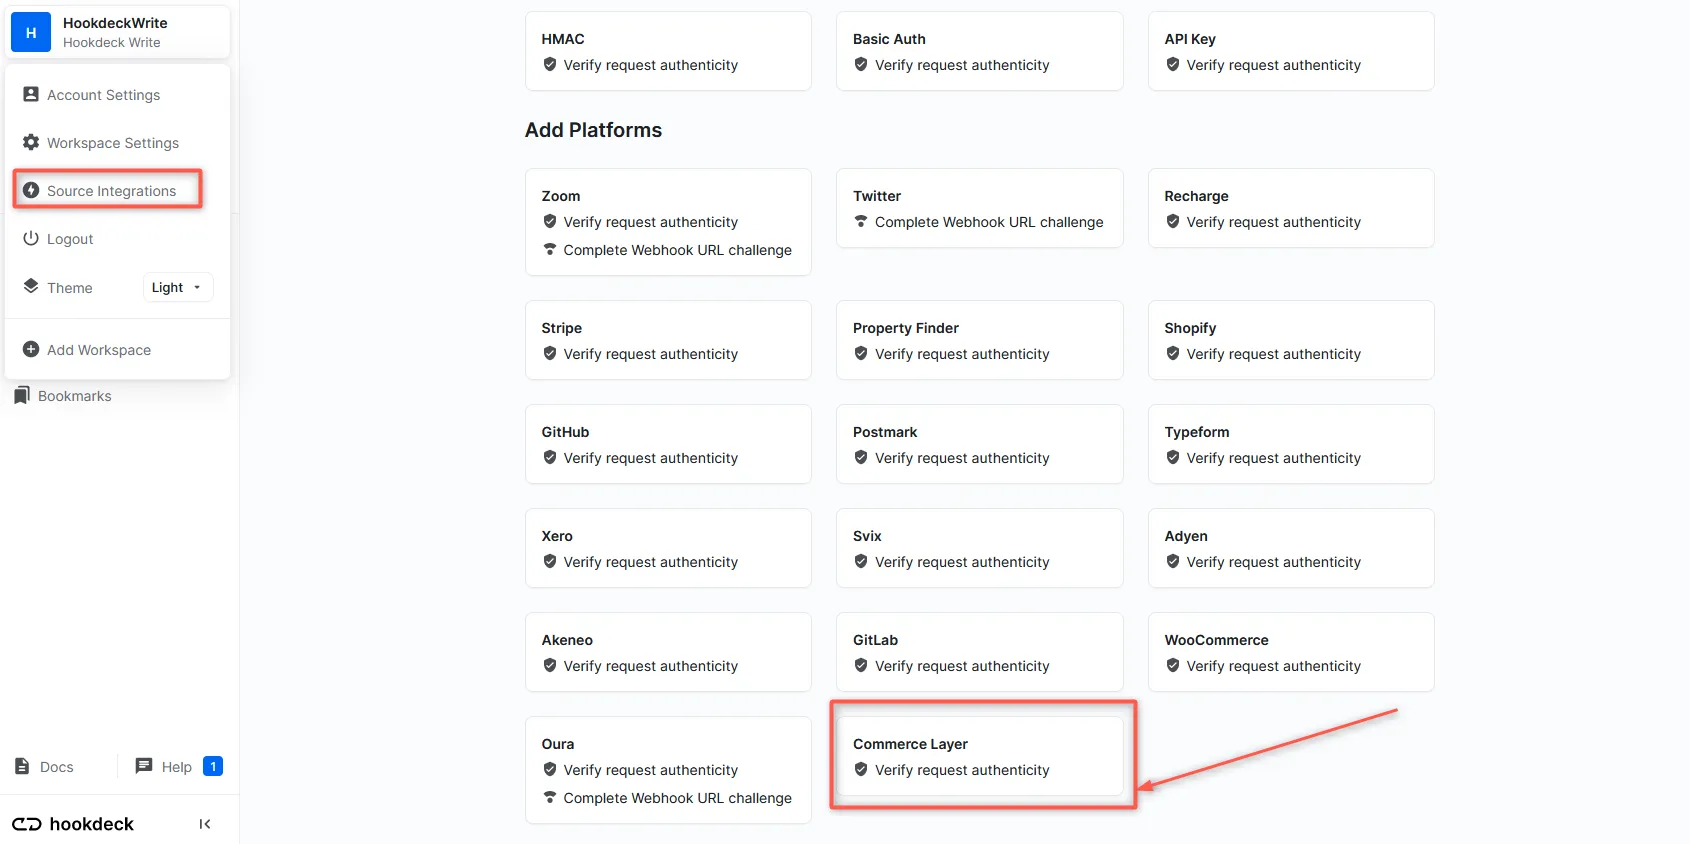Viewport: 1690px width, 844px height.
Task: Click Oura's webhook challenge icon
Action: click(550, 797)
